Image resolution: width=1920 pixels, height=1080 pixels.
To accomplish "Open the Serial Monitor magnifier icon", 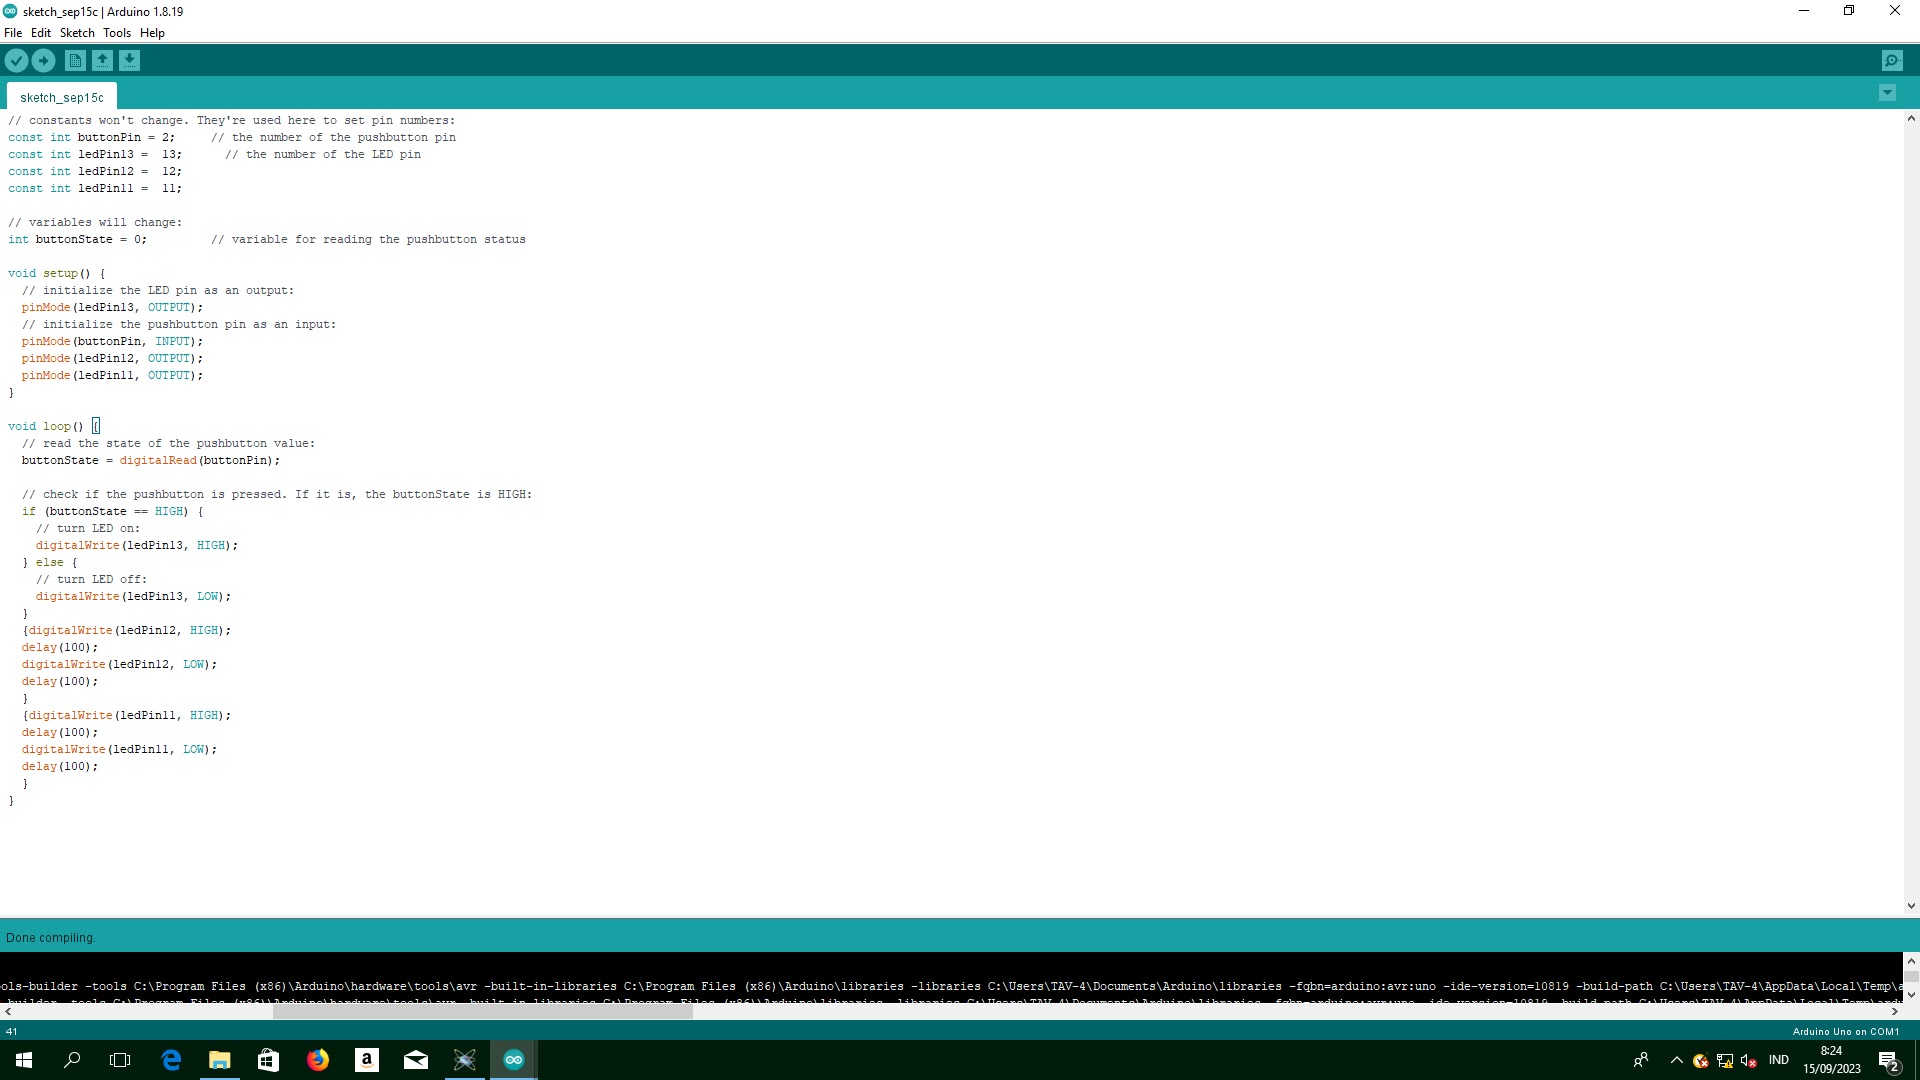I will click(1892, 61).
